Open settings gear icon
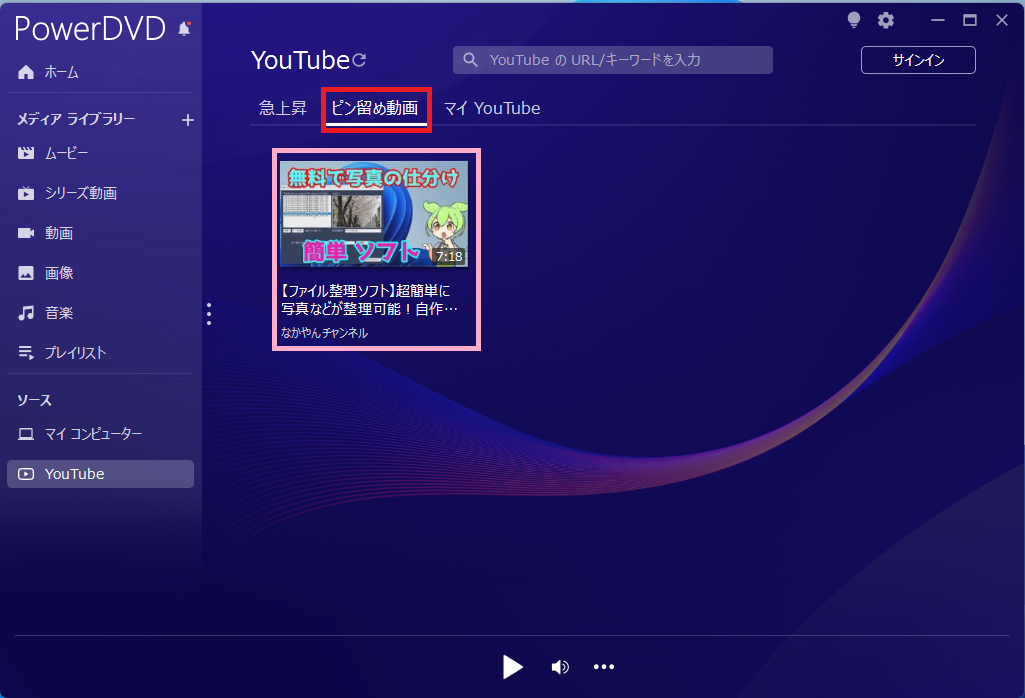This screenshot has height=698, width=1025. coord(886,20)
